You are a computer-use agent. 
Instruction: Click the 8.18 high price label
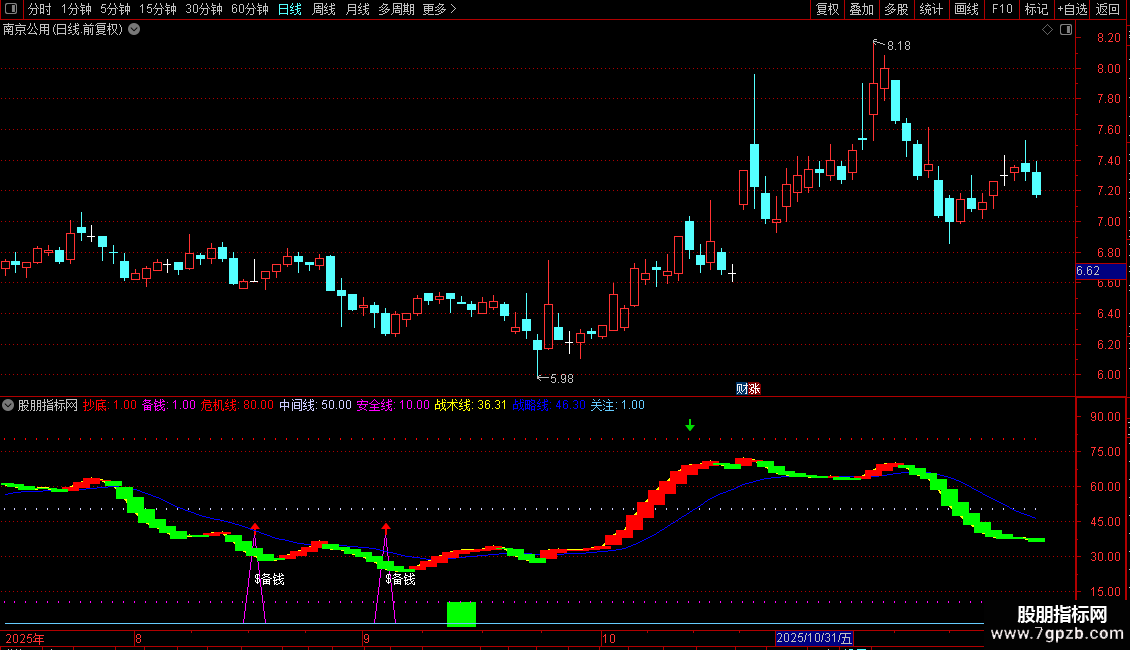(x=899, y=46)
